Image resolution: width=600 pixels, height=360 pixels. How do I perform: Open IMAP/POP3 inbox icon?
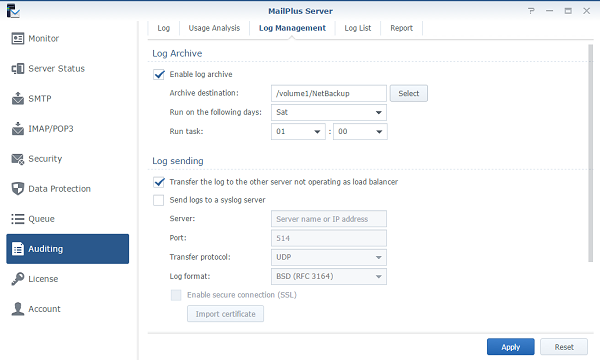[x=18, y=129]
